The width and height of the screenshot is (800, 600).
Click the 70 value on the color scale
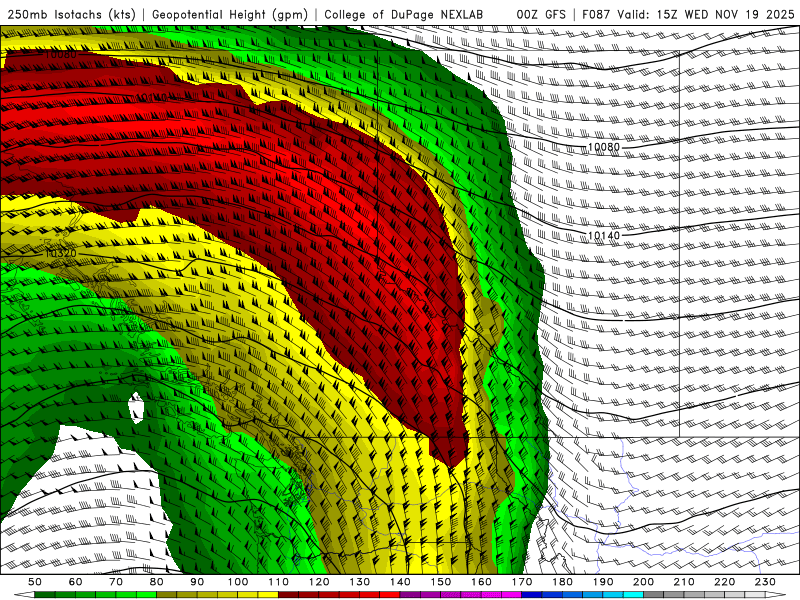click(116, 582)
